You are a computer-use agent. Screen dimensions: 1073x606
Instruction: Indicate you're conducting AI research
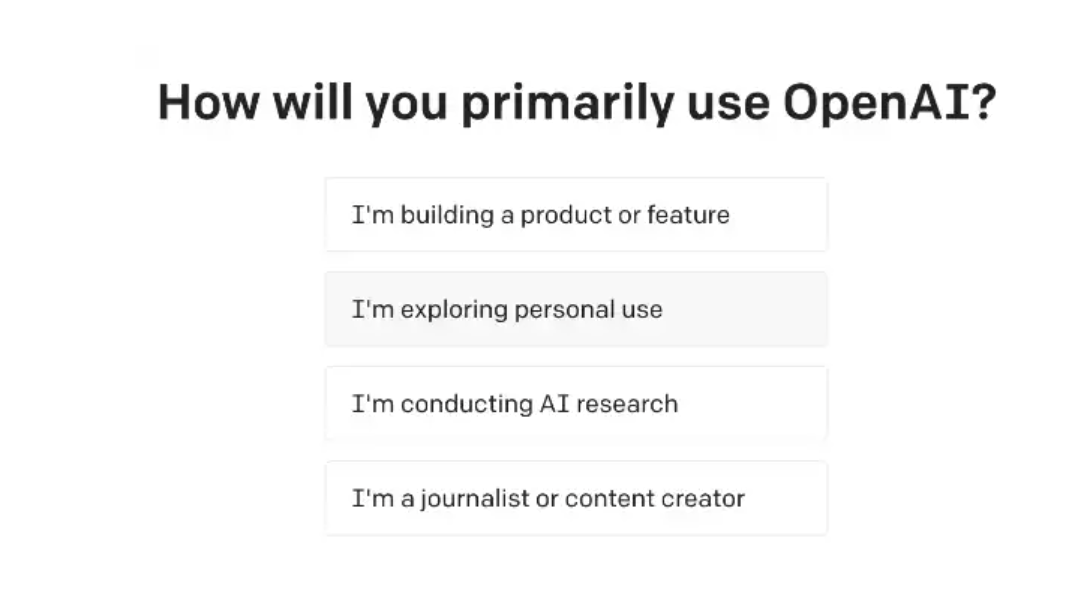575,404
